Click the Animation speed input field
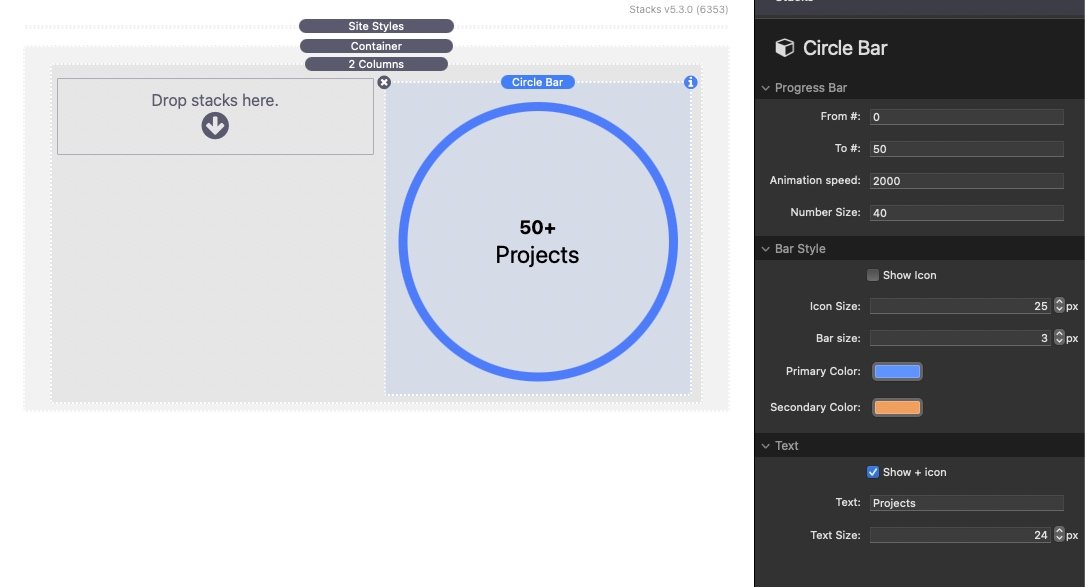Viewport: 1085px width, 587px height. (966, 181)
